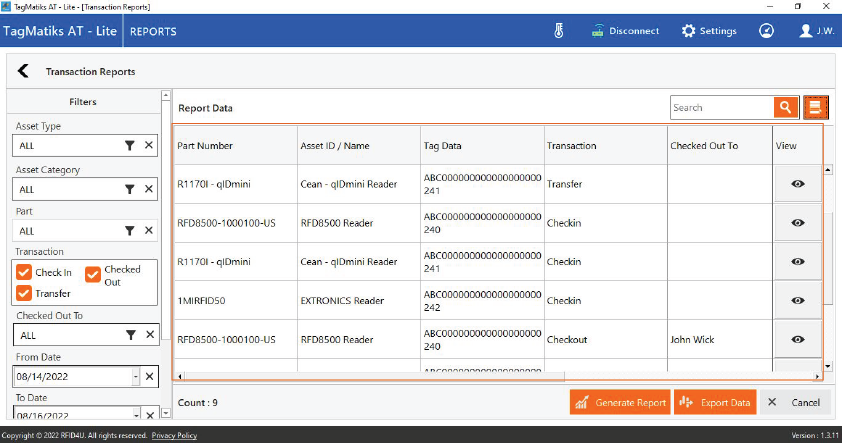Open the Settings menu in header
842x443 pixels.
pyautogui.click(x=709, y=31)
